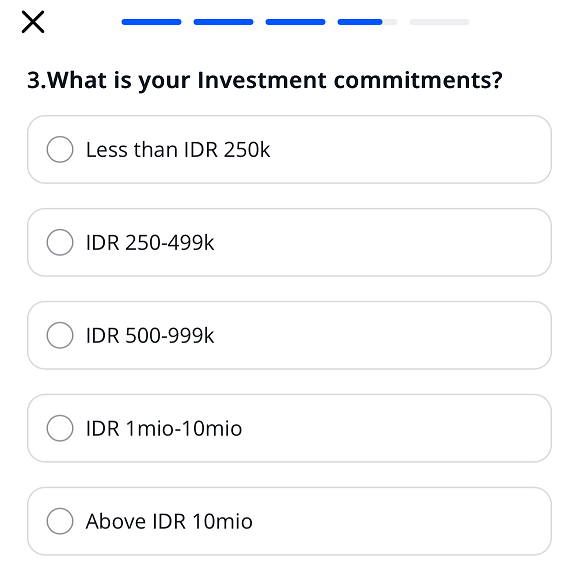564x574 pixels.
Task: Click the first blue progress step bar
Action: (152, 22)
